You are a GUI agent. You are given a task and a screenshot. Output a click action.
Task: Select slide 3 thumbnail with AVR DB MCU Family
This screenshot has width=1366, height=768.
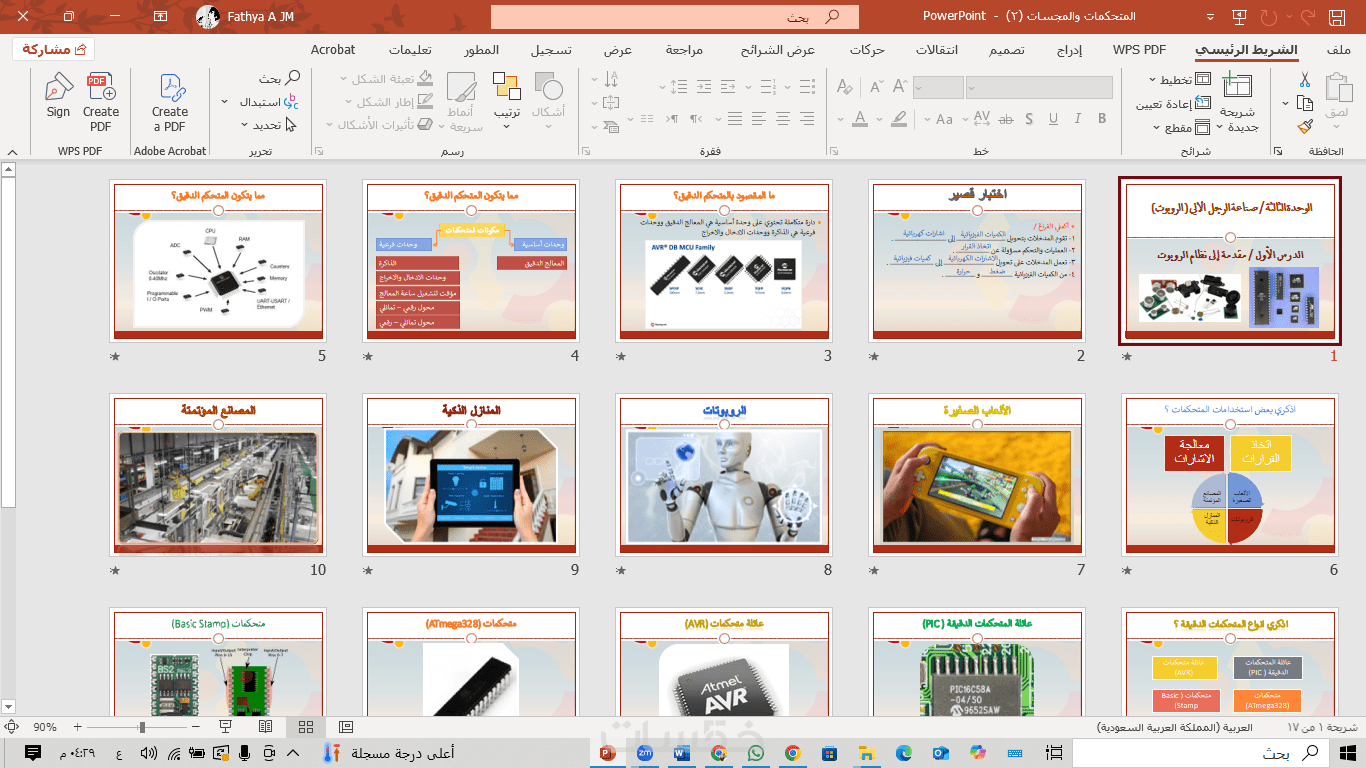point(724,261)
